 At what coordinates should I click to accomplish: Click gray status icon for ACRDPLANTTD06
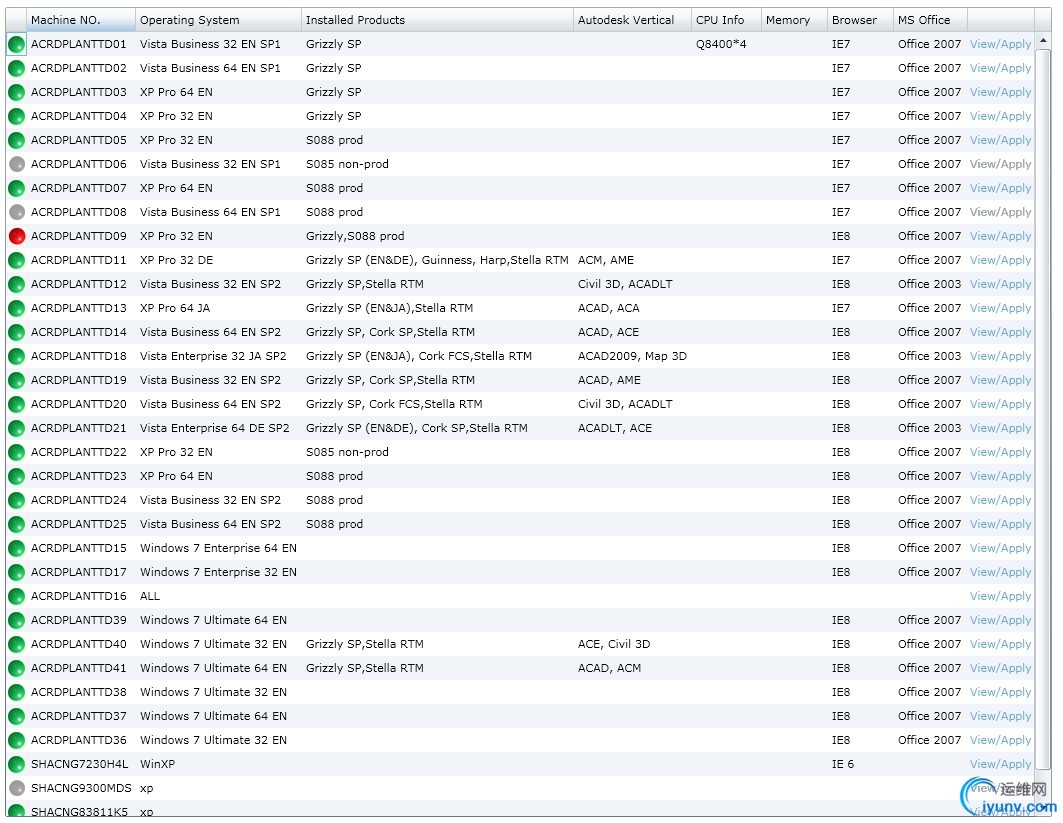(16, 165)
